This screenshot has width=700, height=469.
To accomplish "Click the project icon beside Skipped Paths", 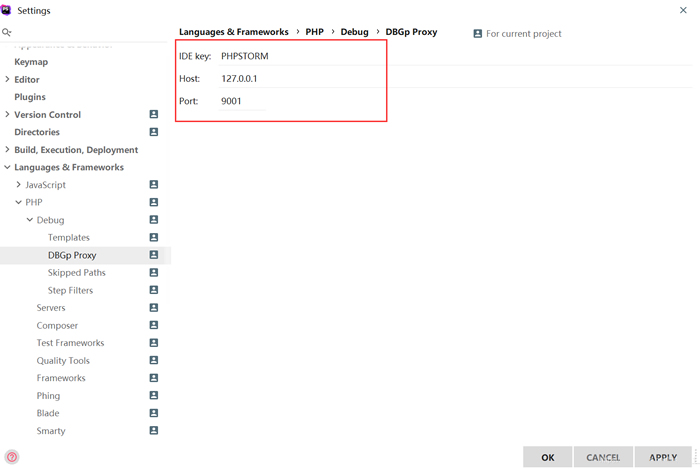I will [x=154, y=272].
